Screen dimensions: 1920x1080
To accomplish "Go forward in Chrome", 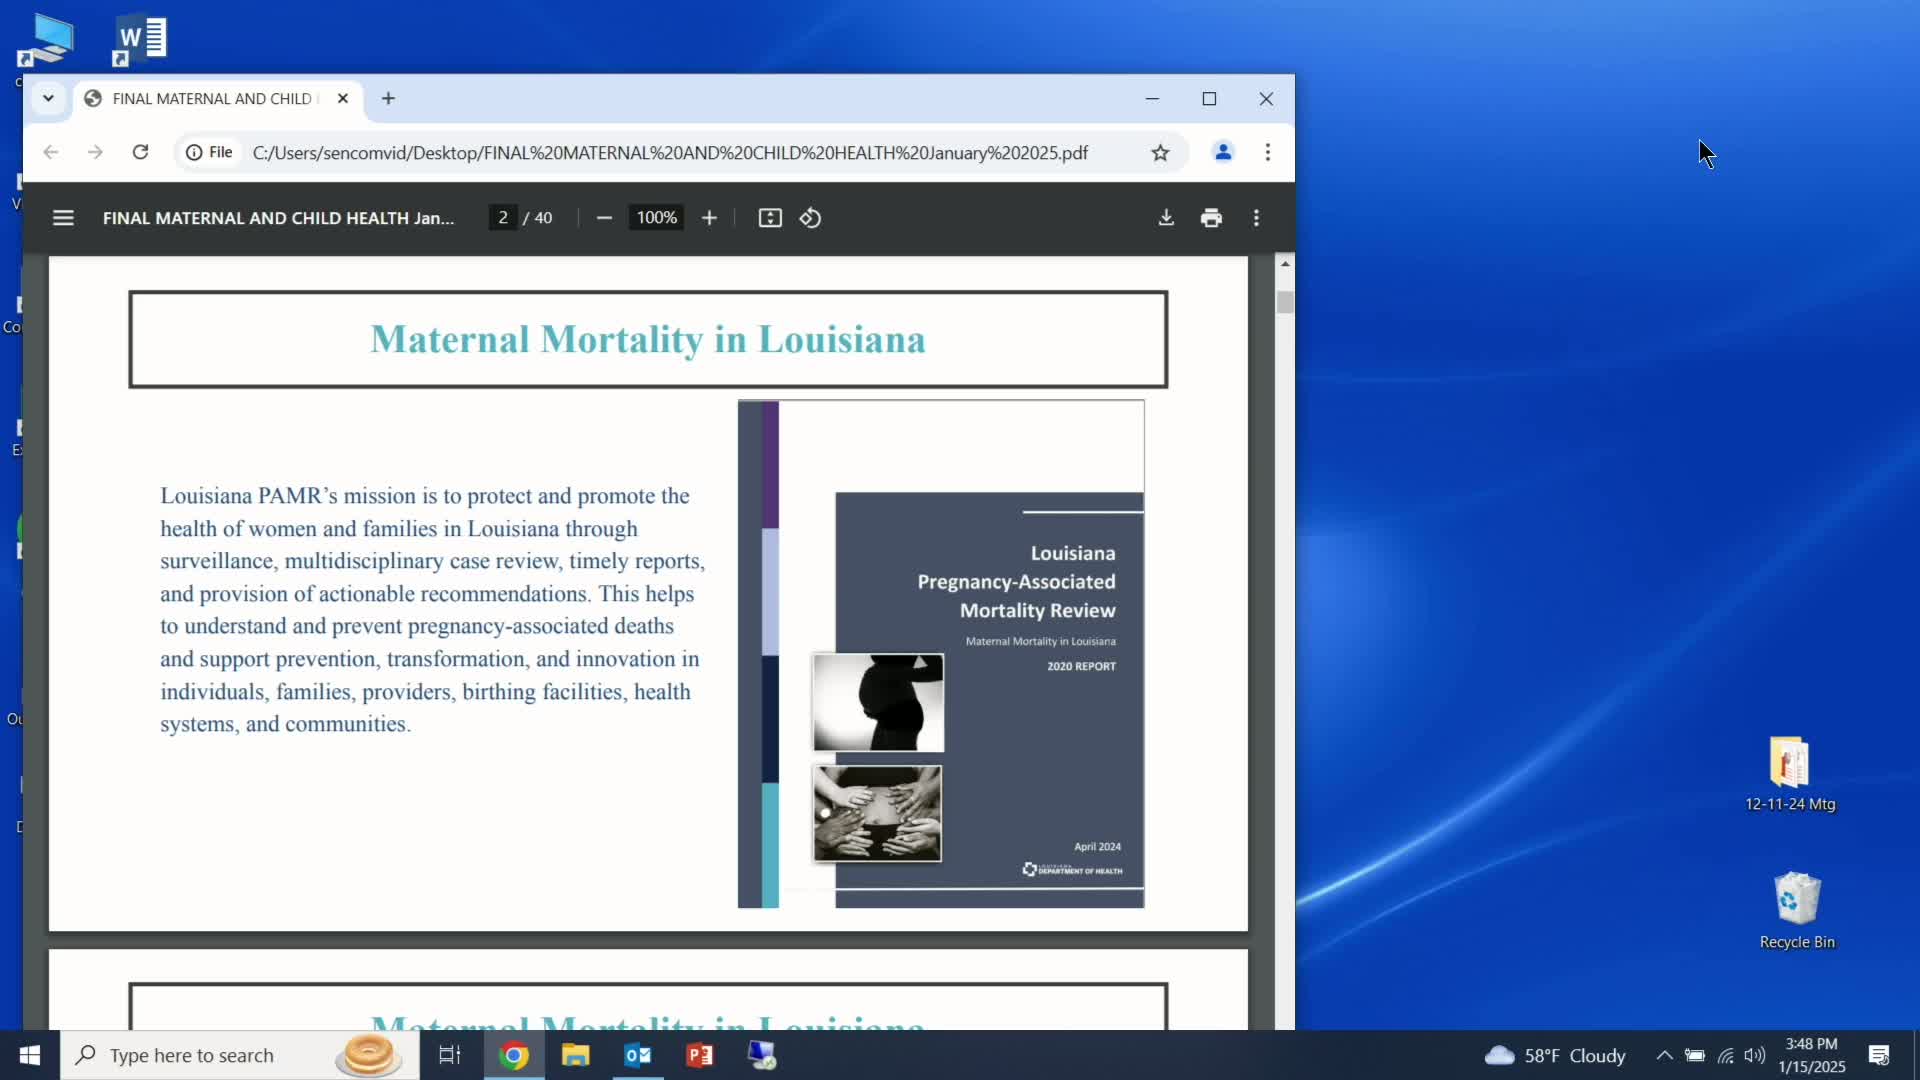I will tap(95, 152).
